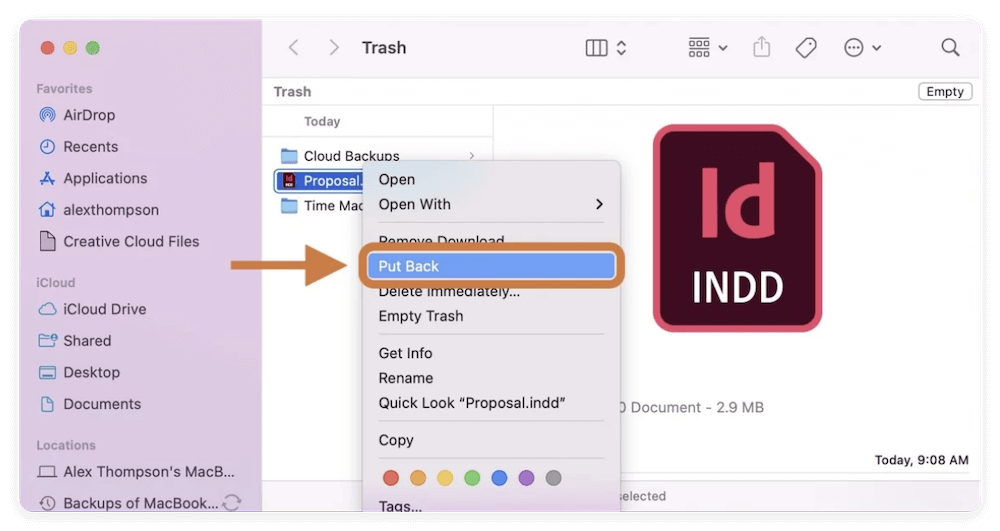The height and width of the screenshot is (531, 1000).
Task: Choose Put Back from context menu
Action: [x=491, y=266]
